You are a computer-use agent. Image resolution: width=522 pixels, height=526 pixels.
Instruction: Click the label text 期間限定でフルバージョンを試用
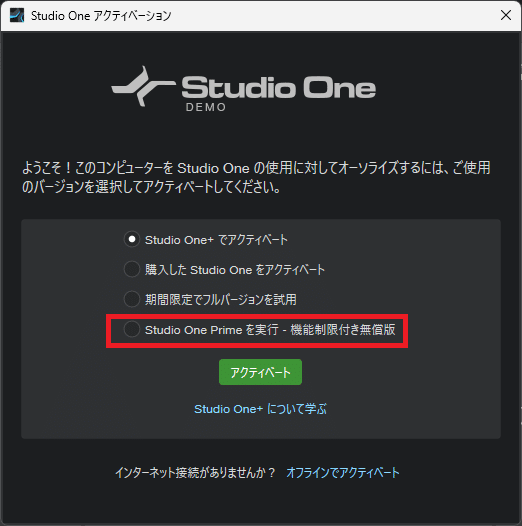pyautogui.click(x=221, y=300)
